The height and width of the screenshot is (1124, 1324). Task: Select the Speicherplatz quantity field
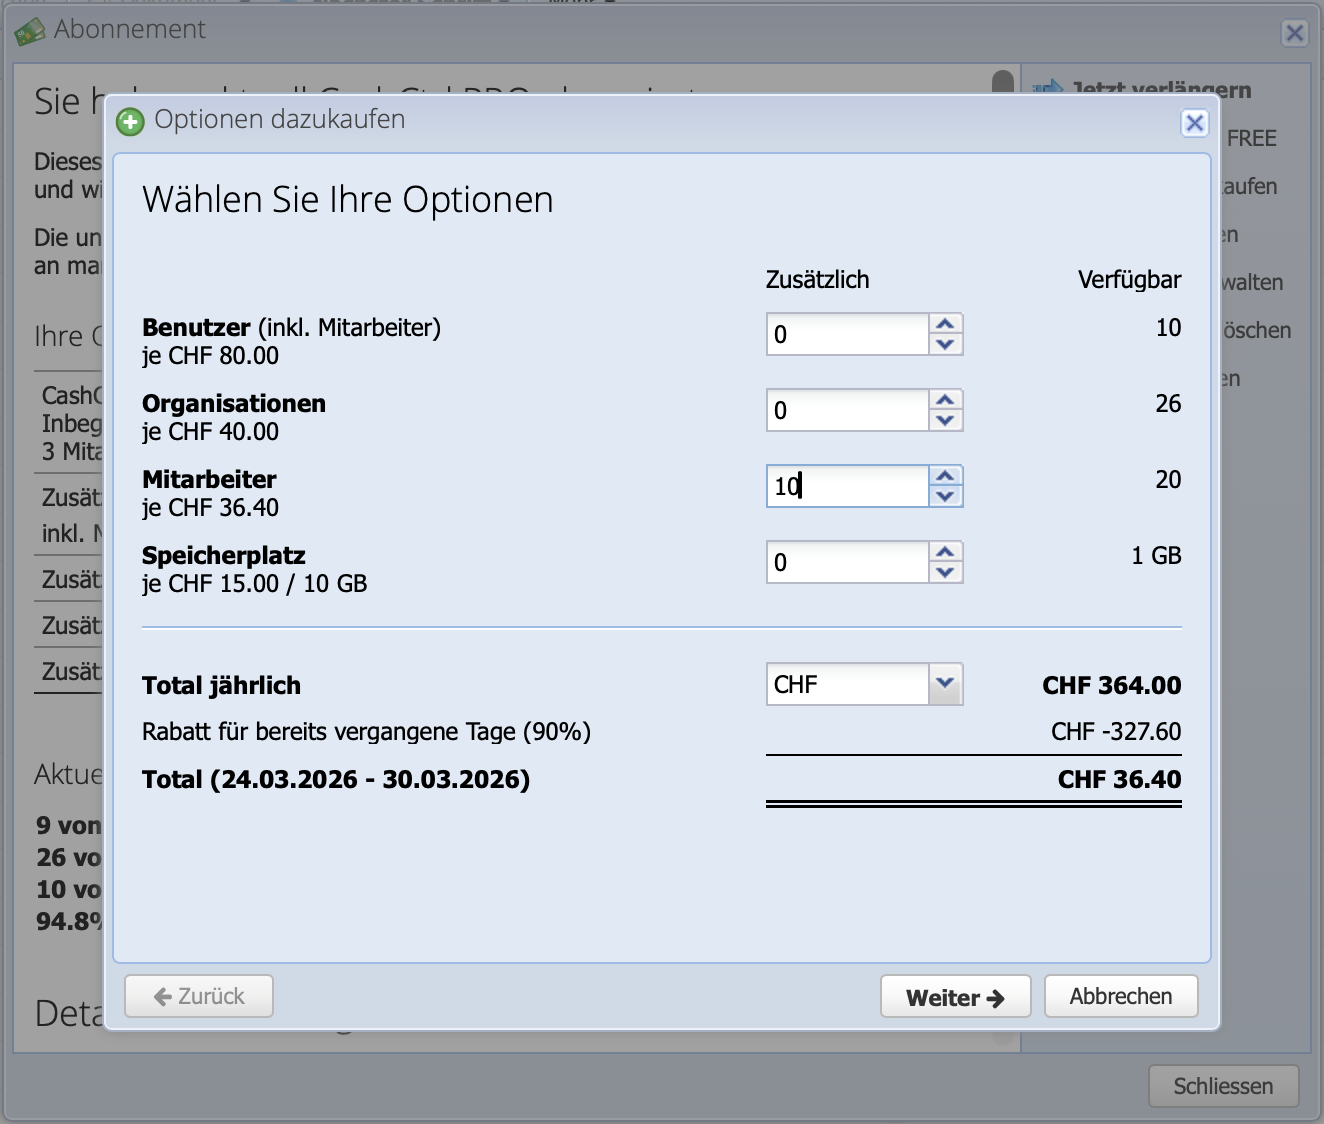(845, 562)
